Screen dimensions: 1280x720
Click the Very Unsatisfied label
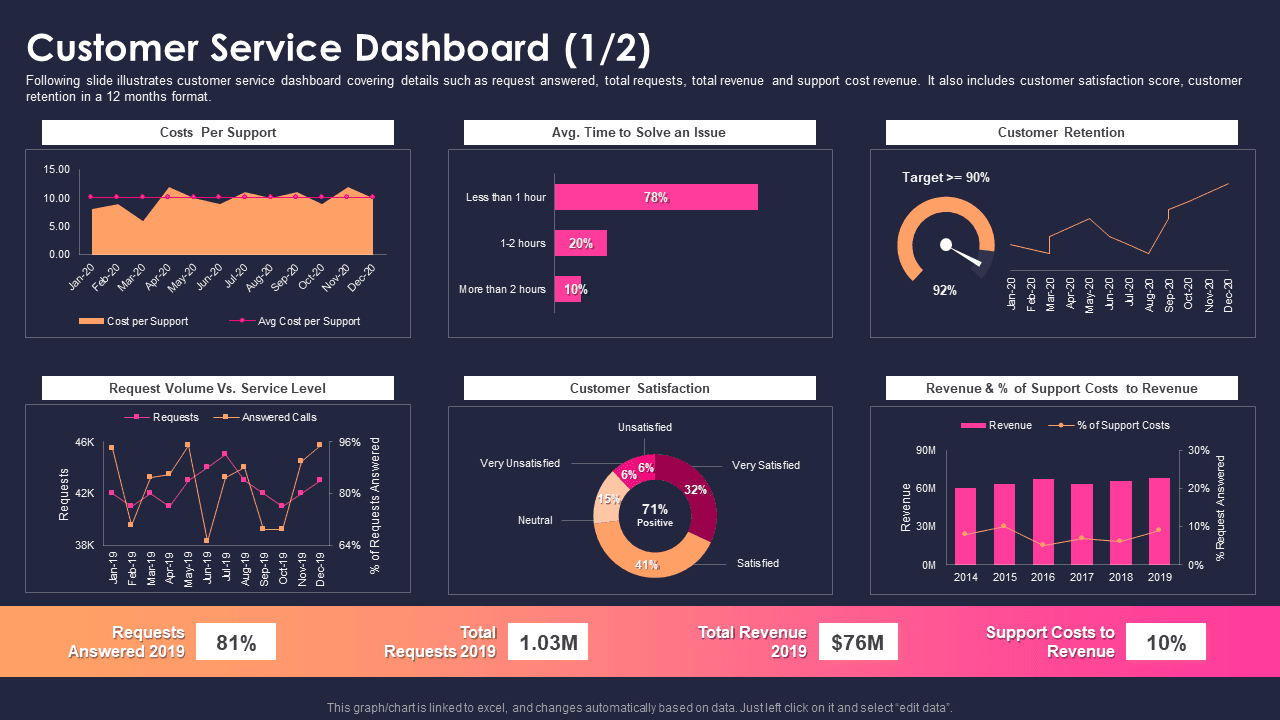pos(520,463)
